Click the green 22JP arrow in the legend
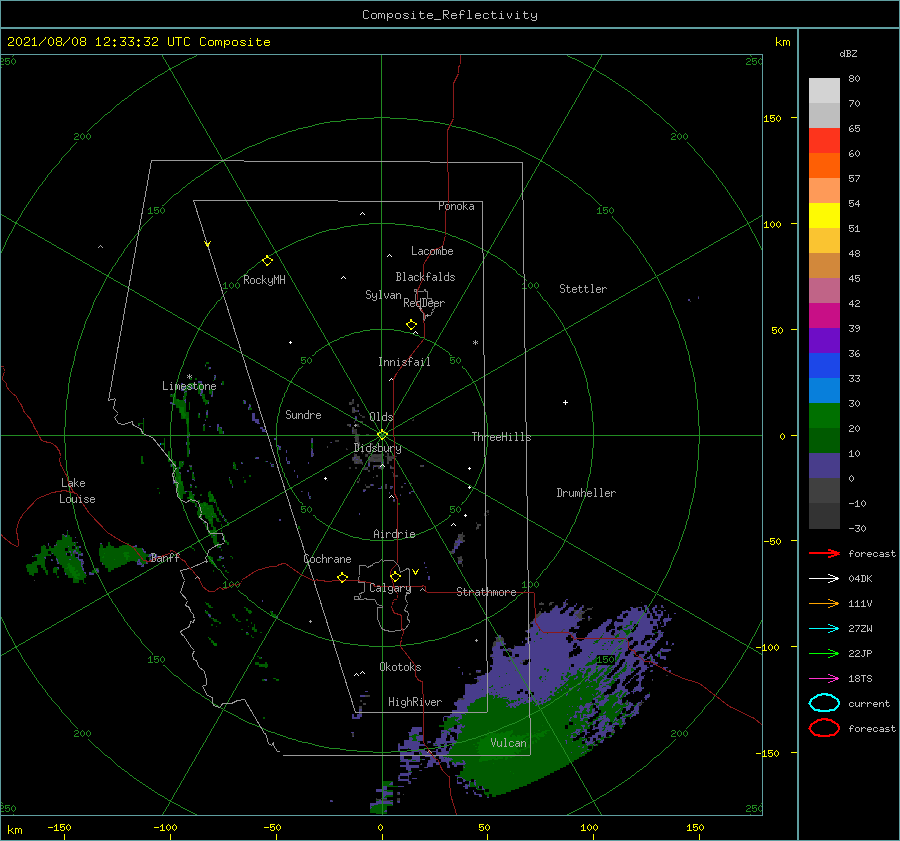Image resolution: width=900 pixels, height=841 pixels. tap(824, 653)
